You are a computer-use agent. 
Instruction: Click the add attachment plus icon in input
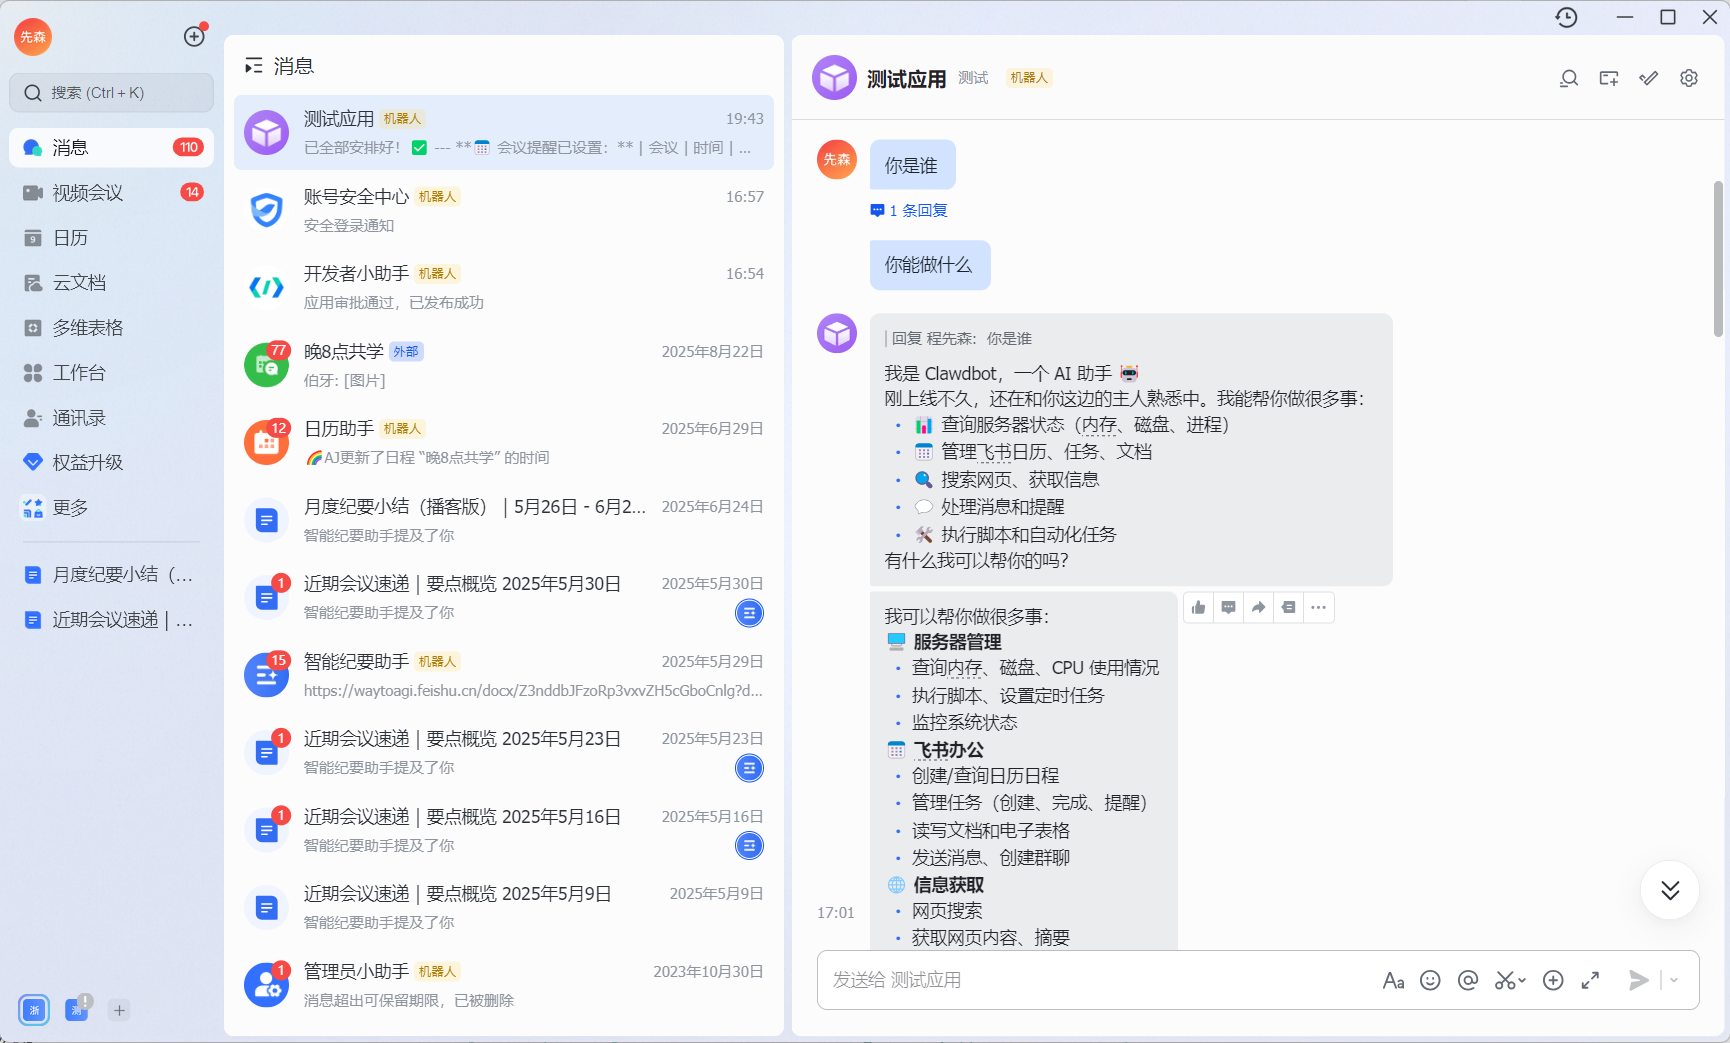[1553, 980]
